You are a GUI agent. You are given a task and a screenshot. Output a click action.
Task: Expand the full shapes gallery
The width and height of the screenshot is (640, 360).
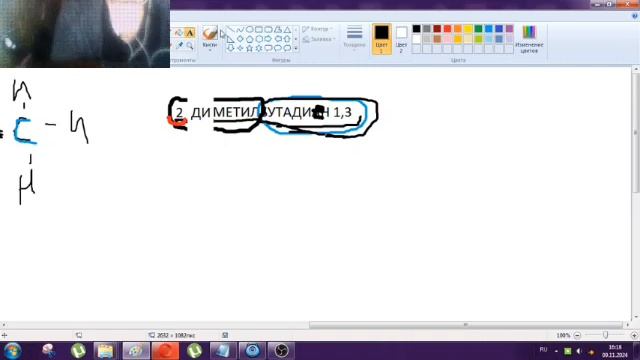click(x=296, y=49)
